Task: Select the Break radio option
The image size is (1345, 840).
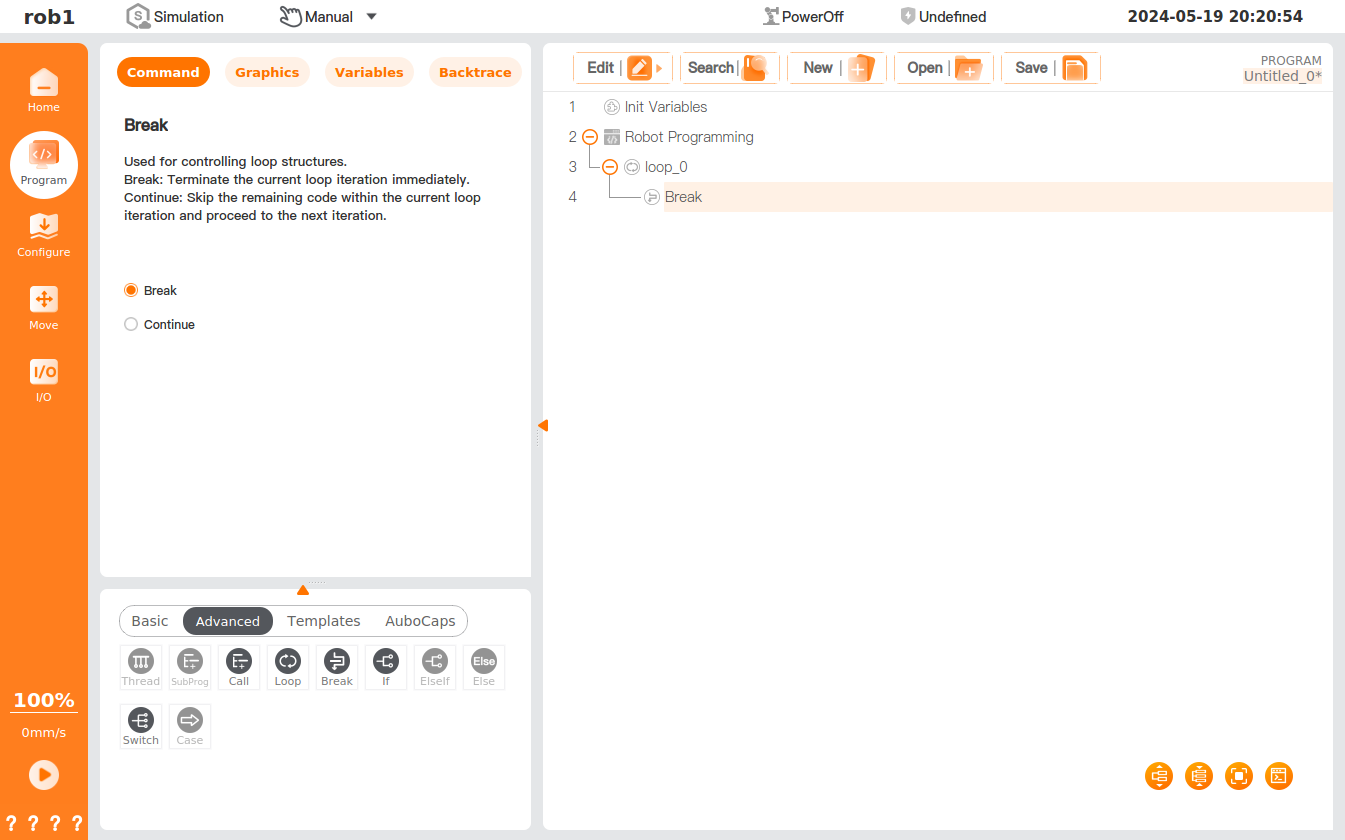Action: pyautogui.click(x=131, y=291)
